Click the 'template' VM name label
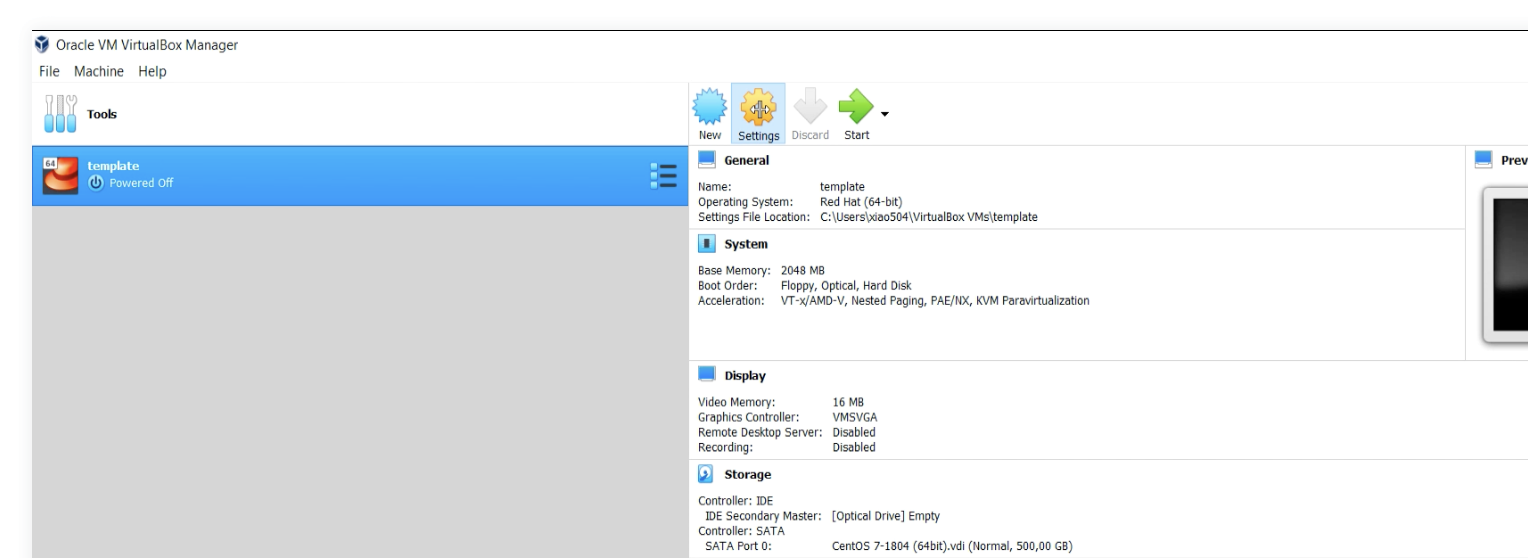Image resolution: width=1528 pixels, height=558 pixels. pyautogui.click(x=112, y=166)
